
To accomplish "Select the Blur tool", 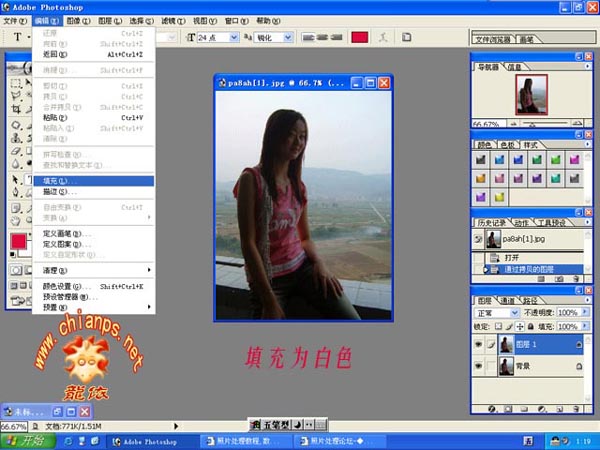I will [x=16, y=164].
